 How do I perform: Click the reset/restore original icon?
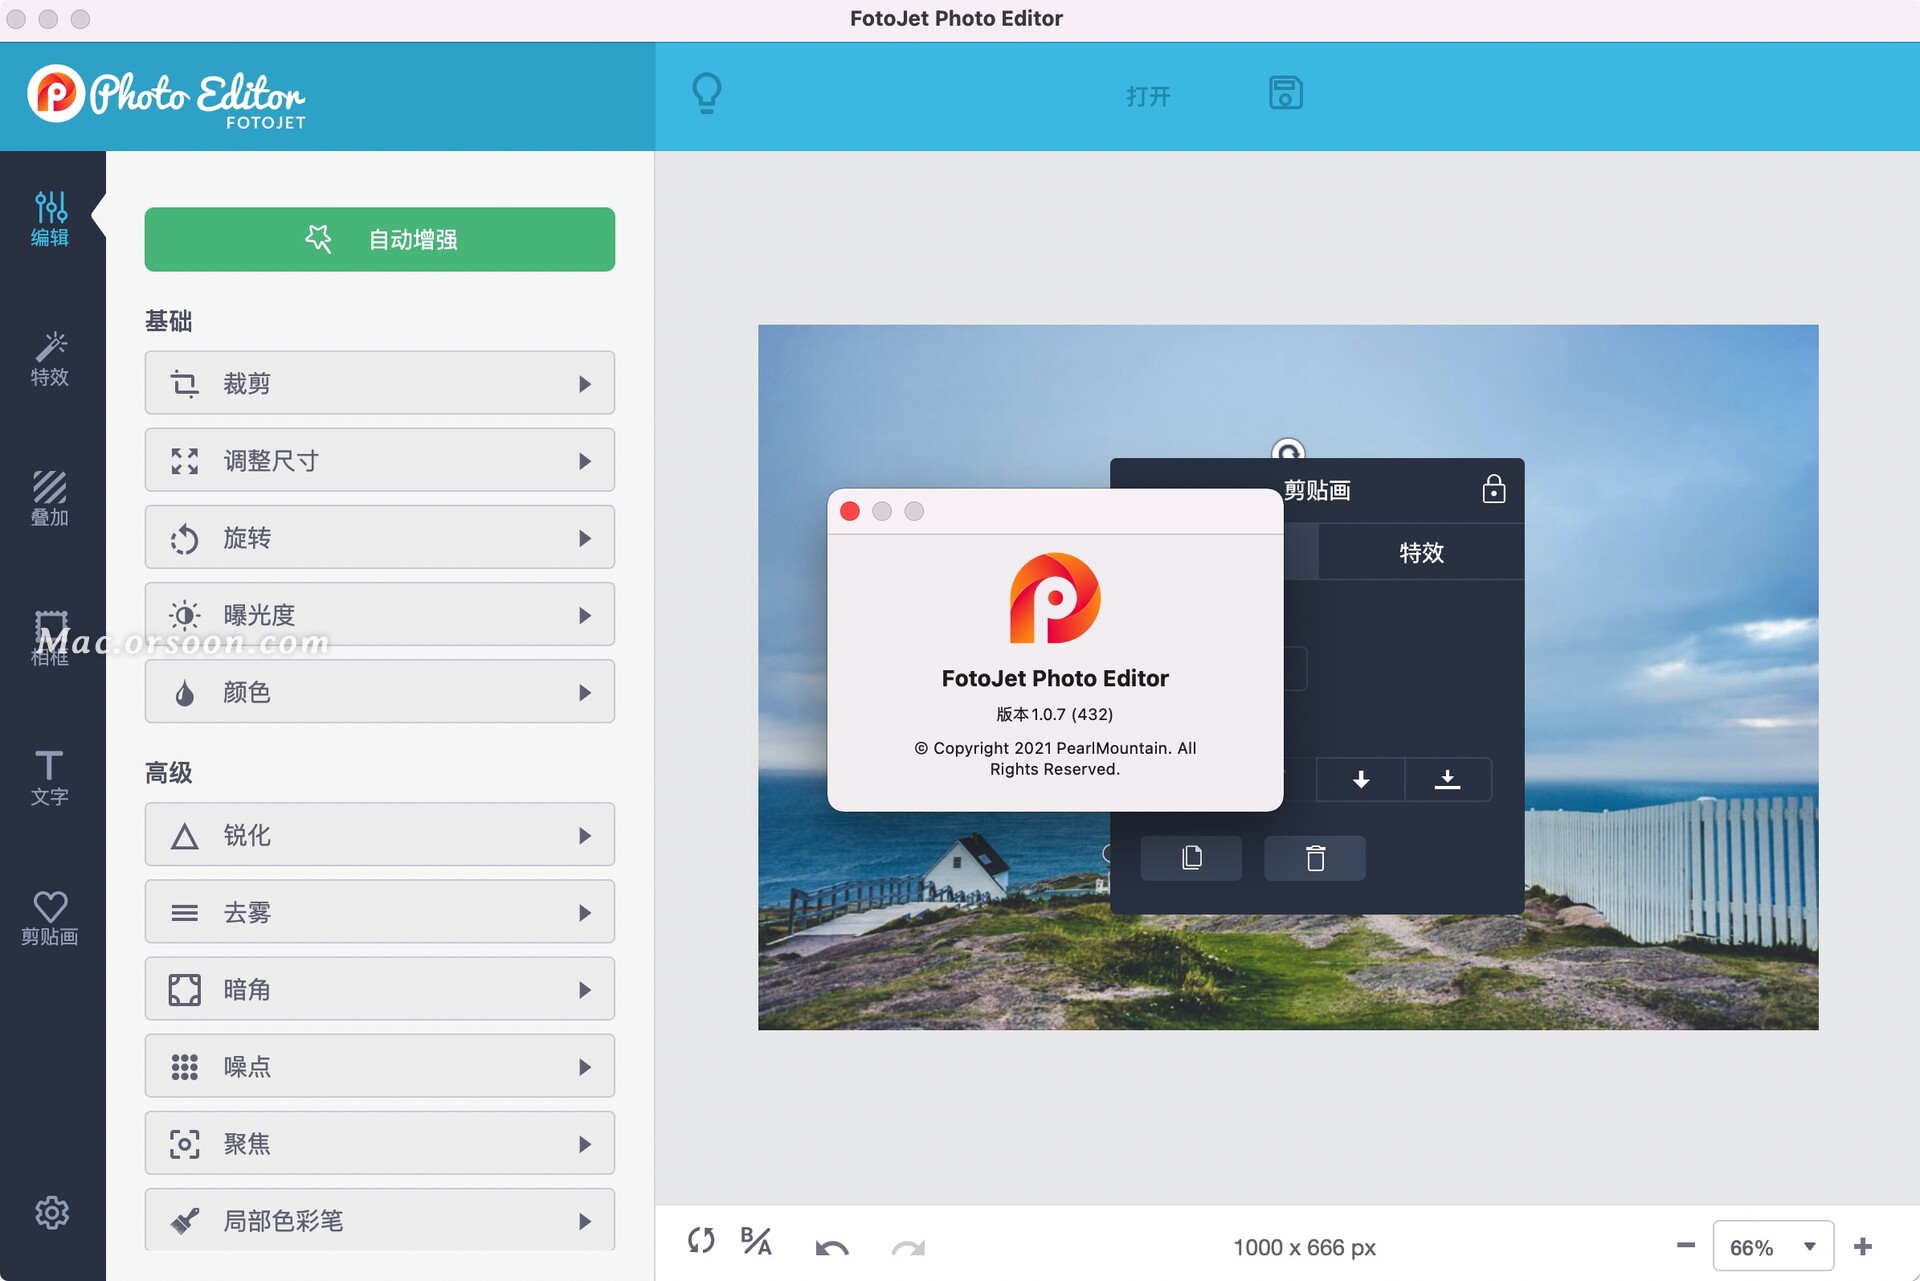click(x=701, y=1241)
